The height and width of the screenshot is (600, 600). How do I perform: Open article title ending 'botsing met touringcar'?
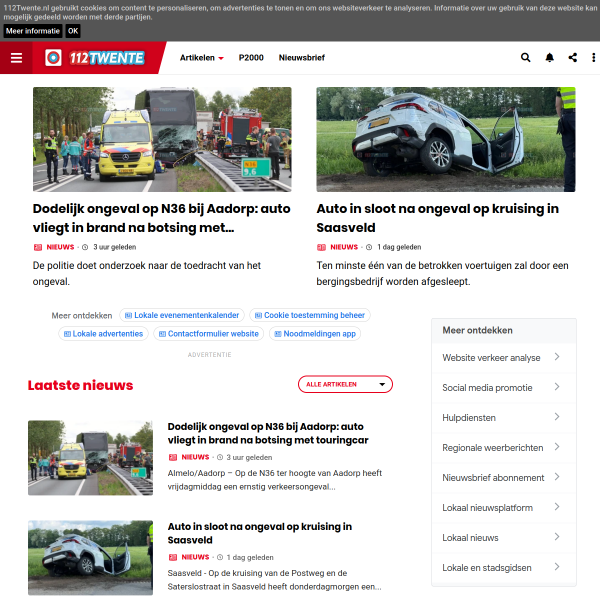pyautogui.click(x=268, y=433)
